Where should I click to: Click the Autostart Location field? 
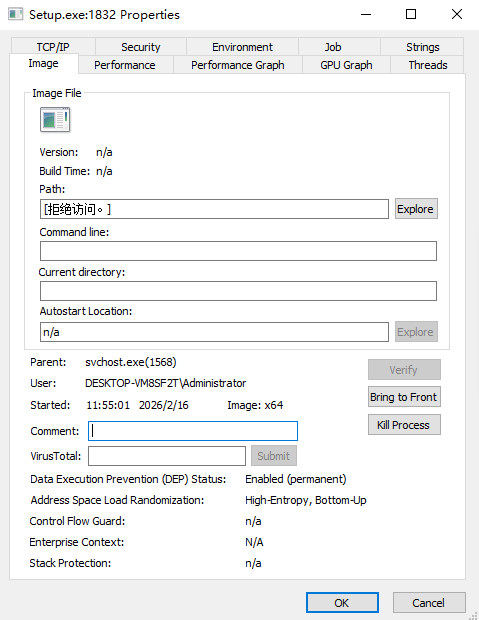tap(214, 332)
